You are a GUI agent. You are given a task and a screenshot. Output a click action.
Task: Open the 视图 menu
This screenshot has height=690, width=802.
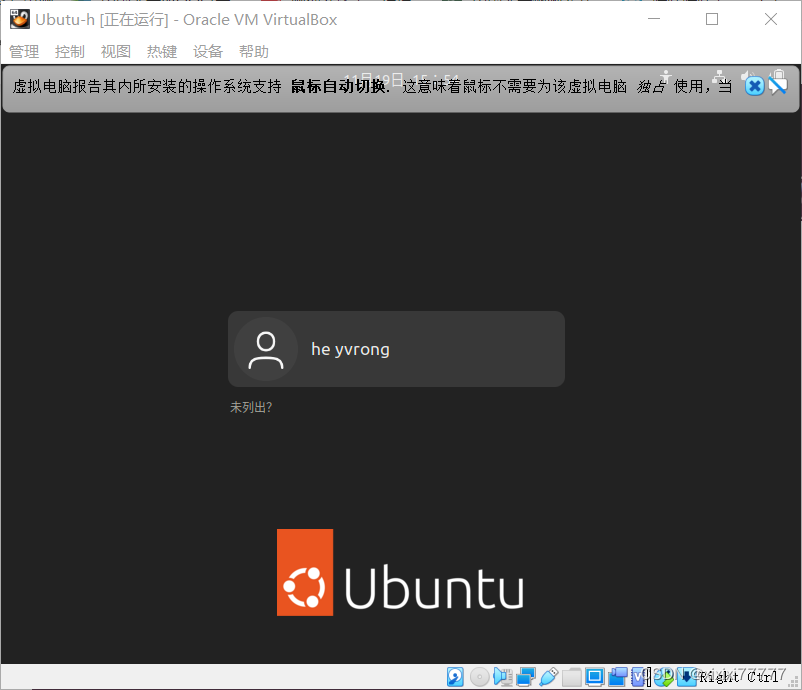(x=116, y=52)
